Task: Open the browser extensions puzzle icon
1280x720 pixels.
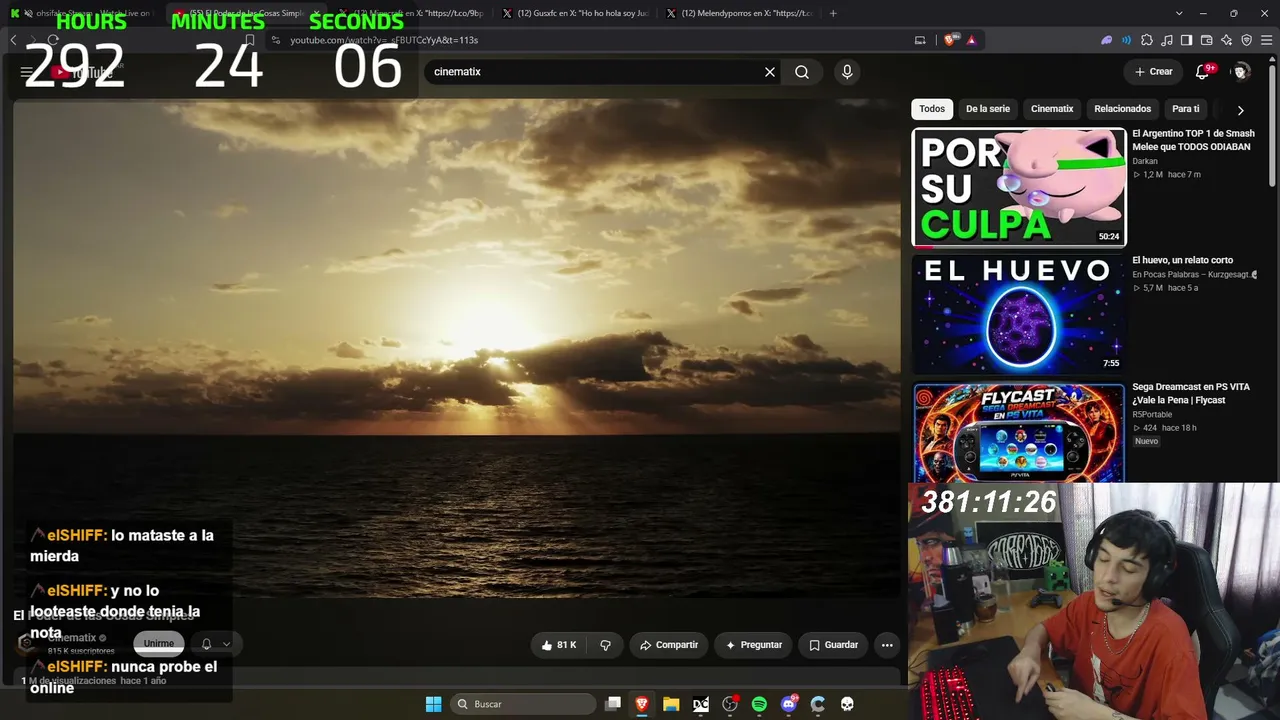Action: coord(1147,40)
